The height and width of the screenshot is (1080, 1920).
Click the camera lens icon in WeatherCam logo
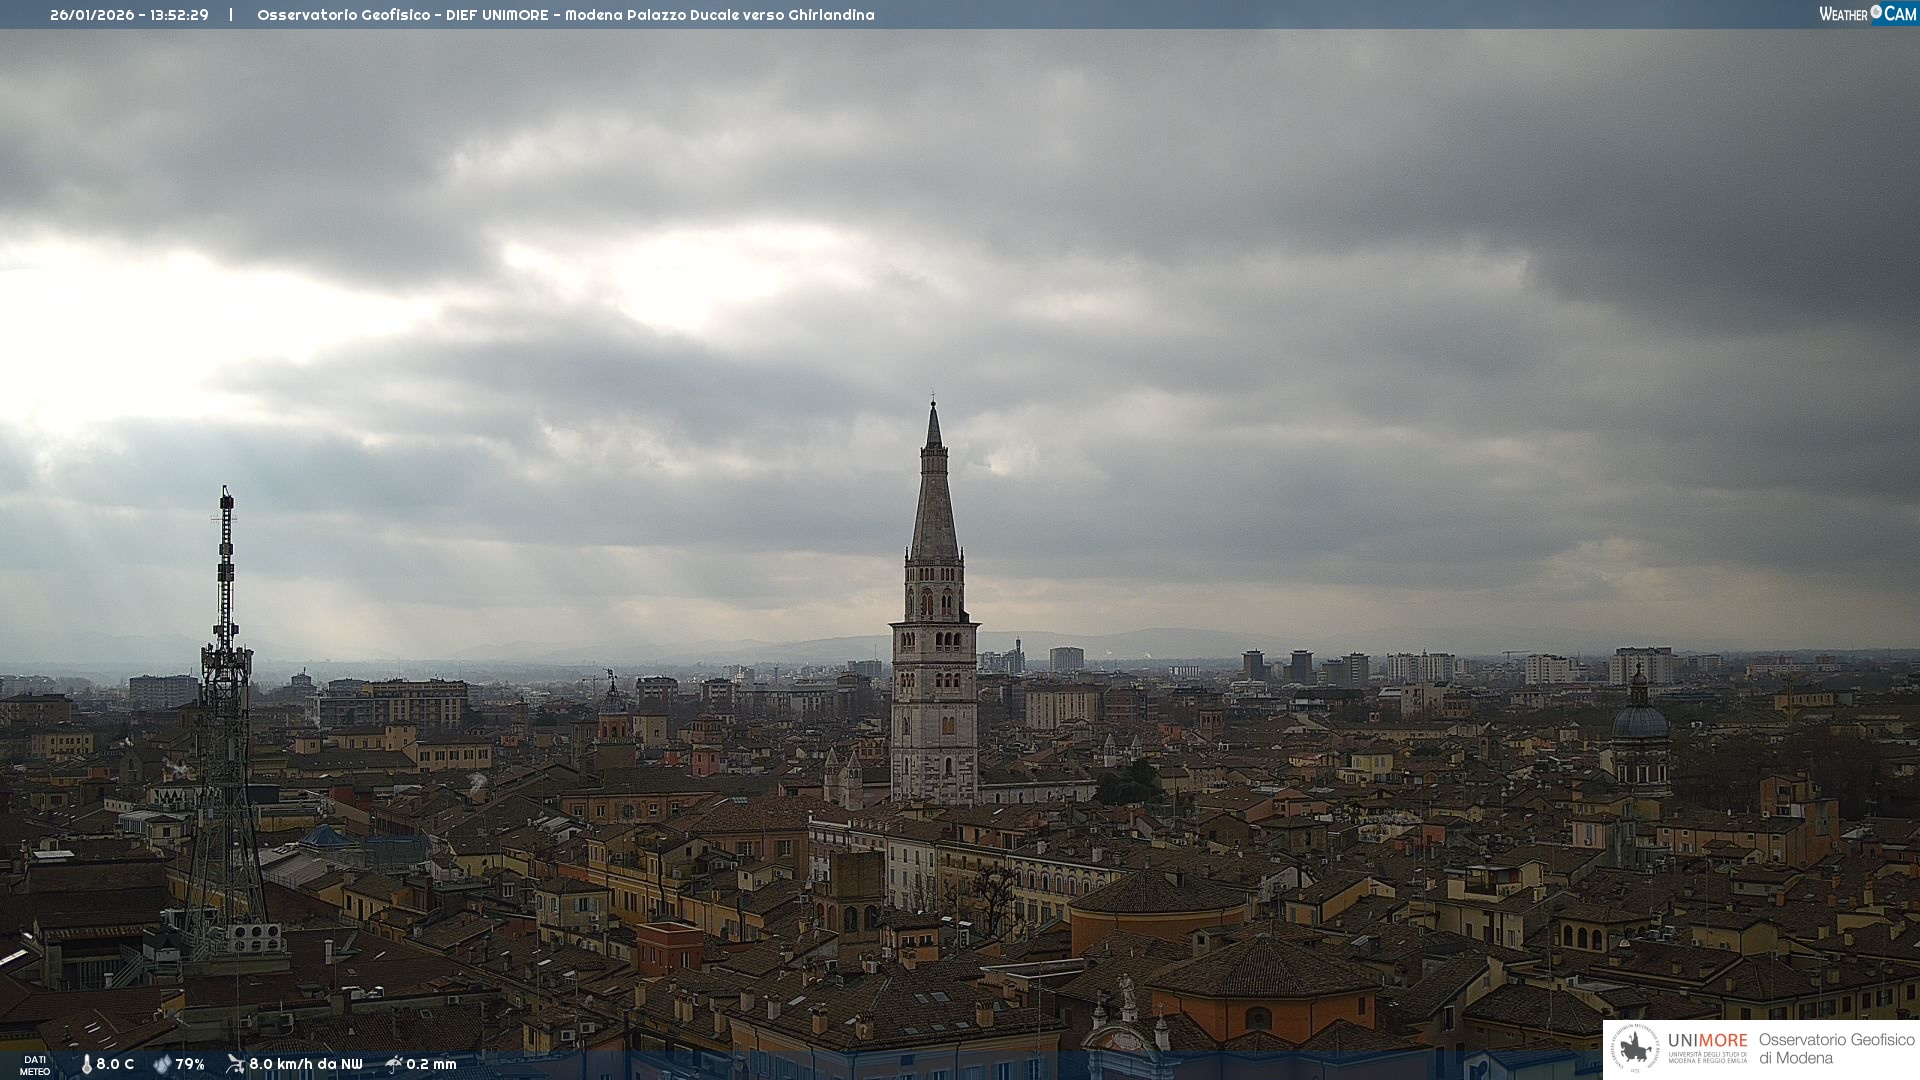tap(1876, 12)
